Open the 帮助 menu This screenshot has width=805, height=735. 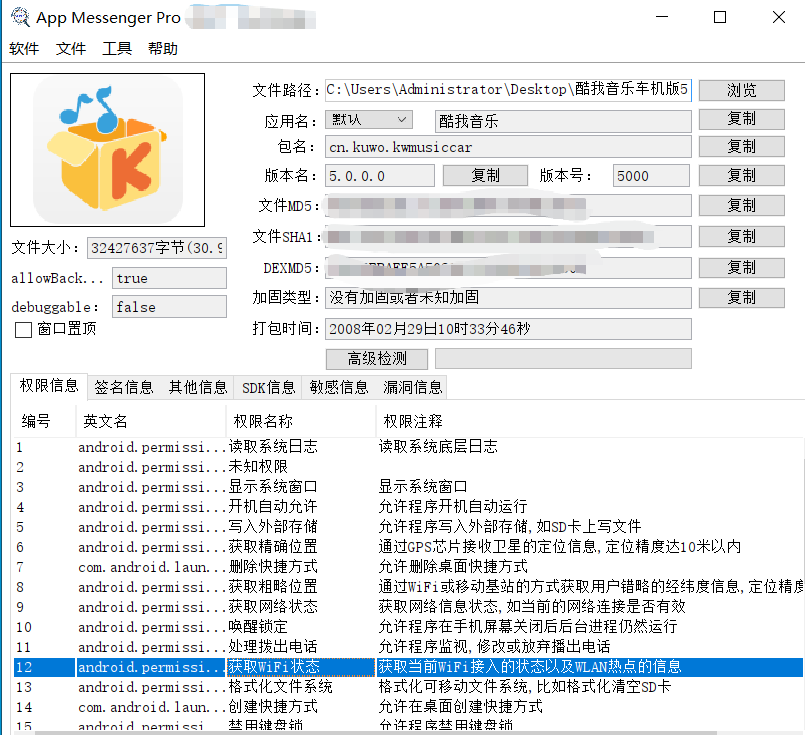pos(163,49)
